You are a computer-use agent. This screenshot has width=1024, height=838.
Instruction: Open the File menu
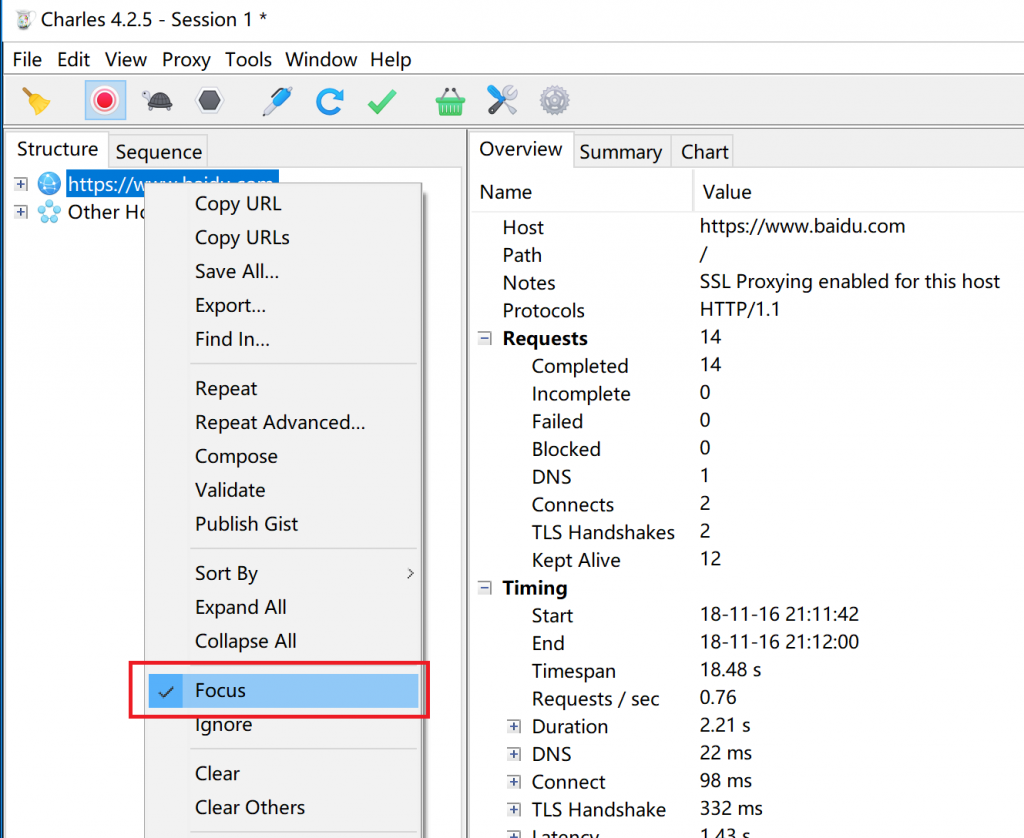[27, 59]
